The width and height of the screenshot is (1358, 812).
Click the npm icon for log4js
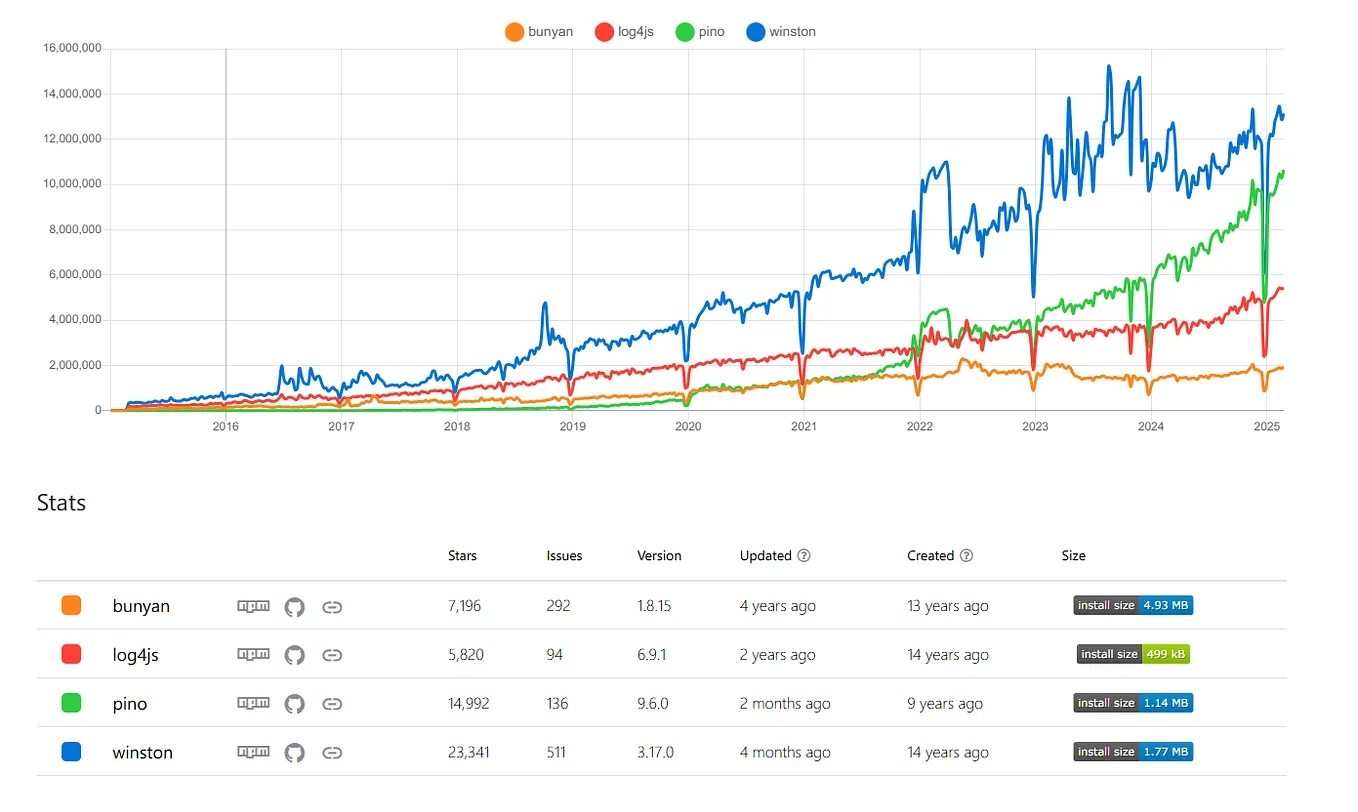pyautogui.click(x=253, y=654)
